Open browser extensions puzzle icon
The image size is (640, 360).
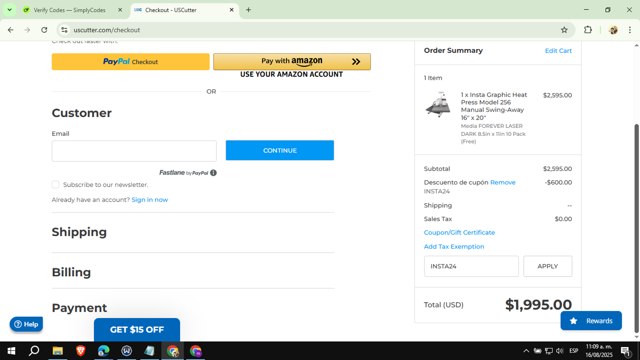coord(588,30)
